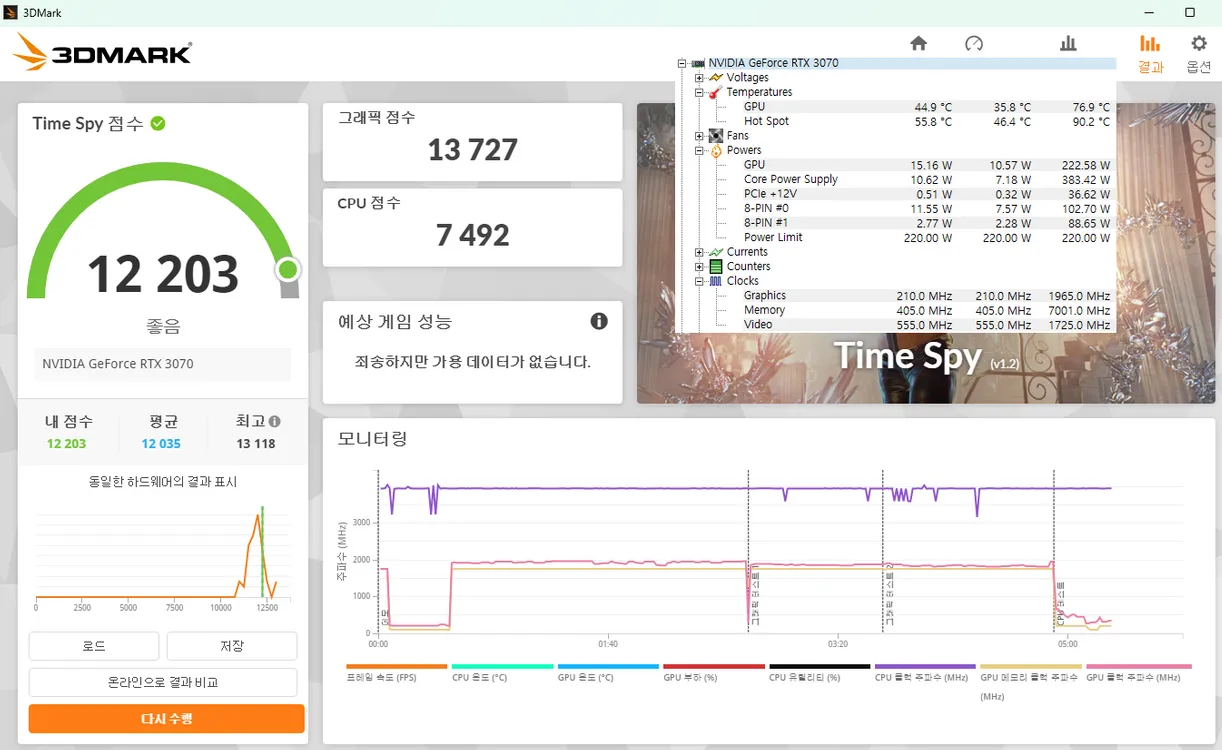Collapse the Powers node

coord(699,150)
